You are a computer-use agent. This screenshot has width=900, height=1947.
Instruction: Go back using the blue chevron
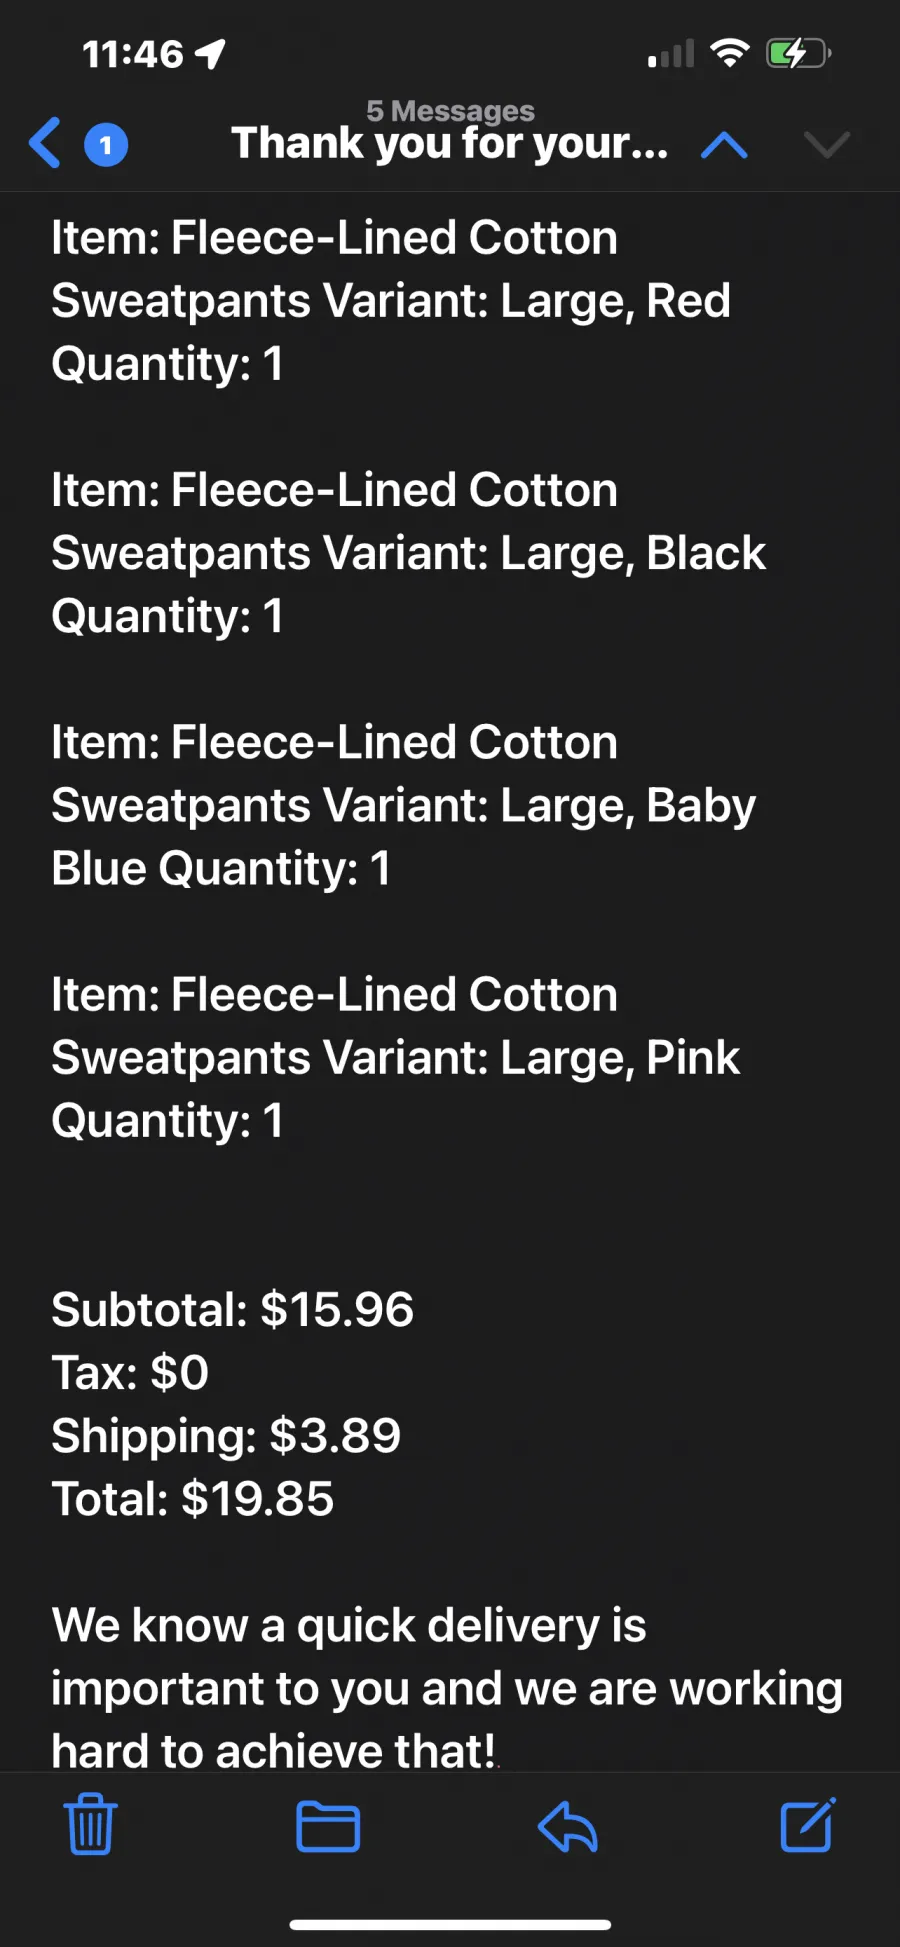45,143
